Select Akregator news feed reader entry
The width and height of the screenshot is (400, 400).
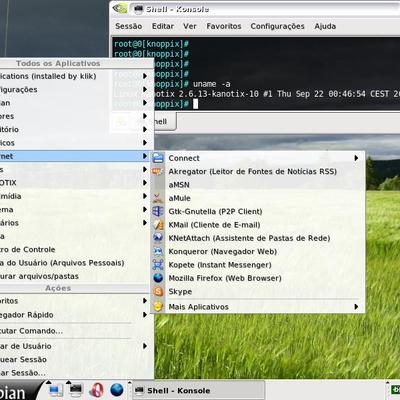click(258, 171)
